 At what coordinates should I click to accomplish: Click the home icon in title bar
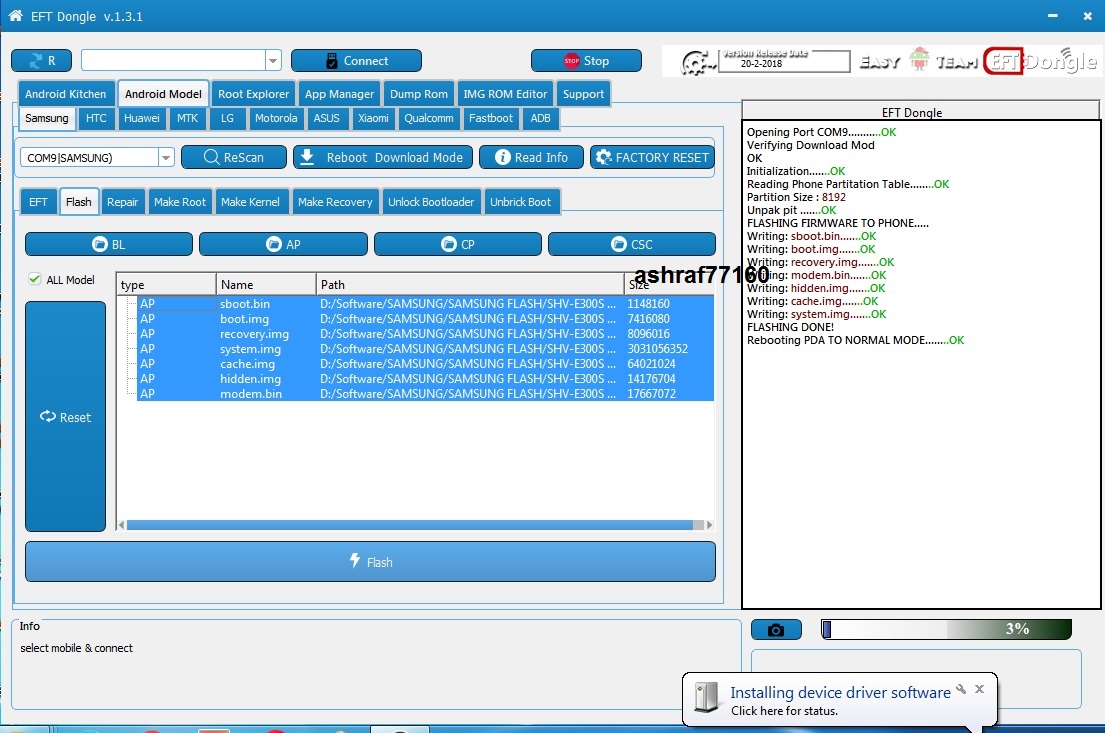[x=16, y=16]
